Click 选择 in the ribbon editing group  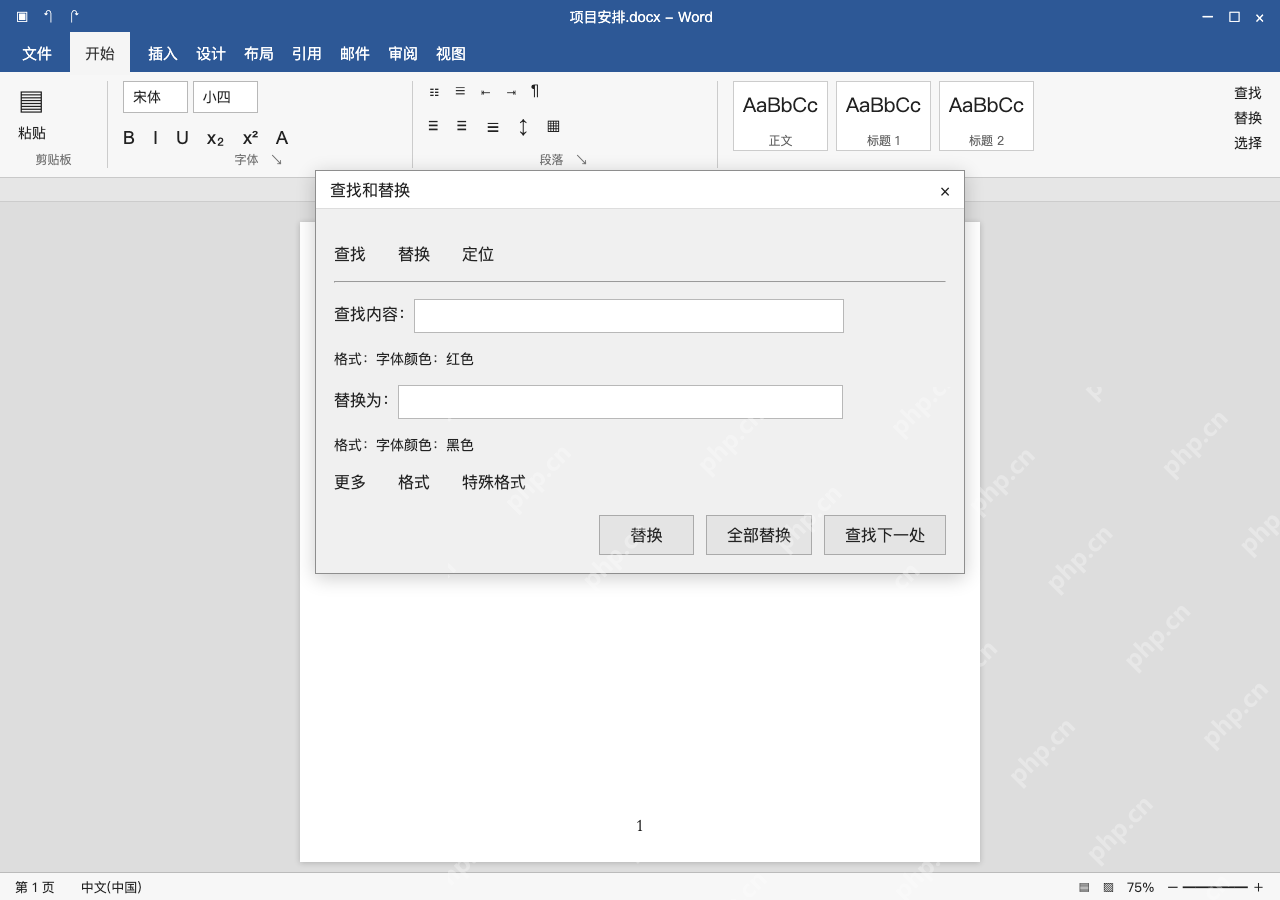(x=1248, y=143)
